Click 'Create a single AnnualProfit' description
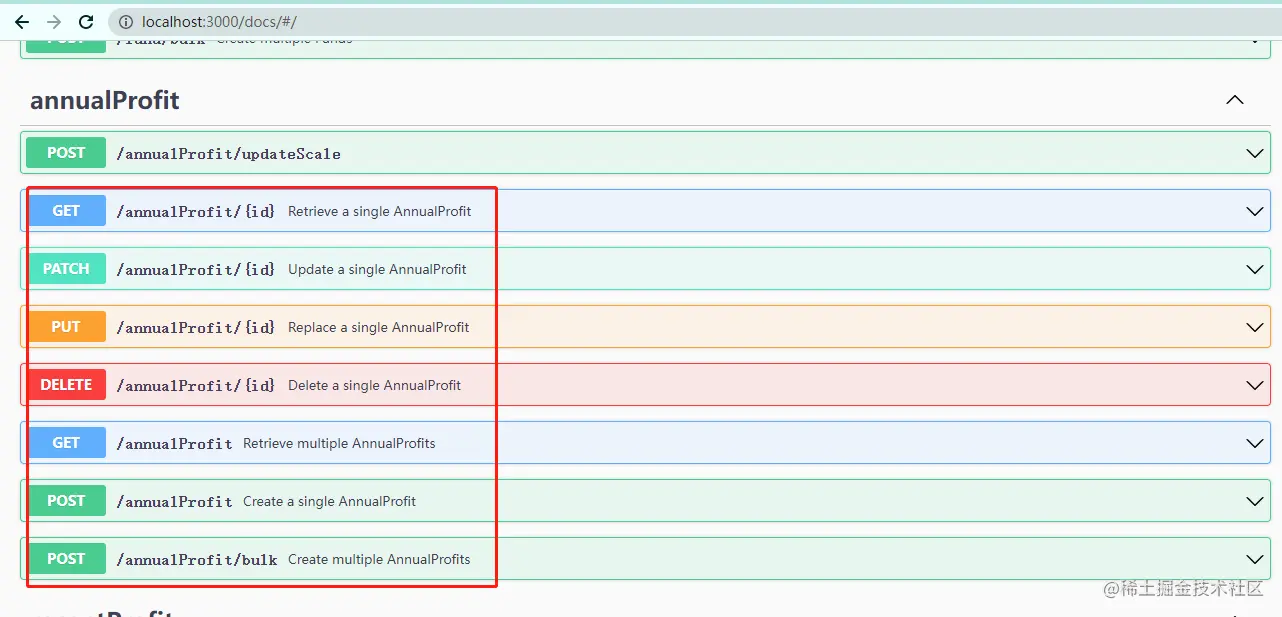This screenshot has width=1282, height=617. (x=330, y=502)
